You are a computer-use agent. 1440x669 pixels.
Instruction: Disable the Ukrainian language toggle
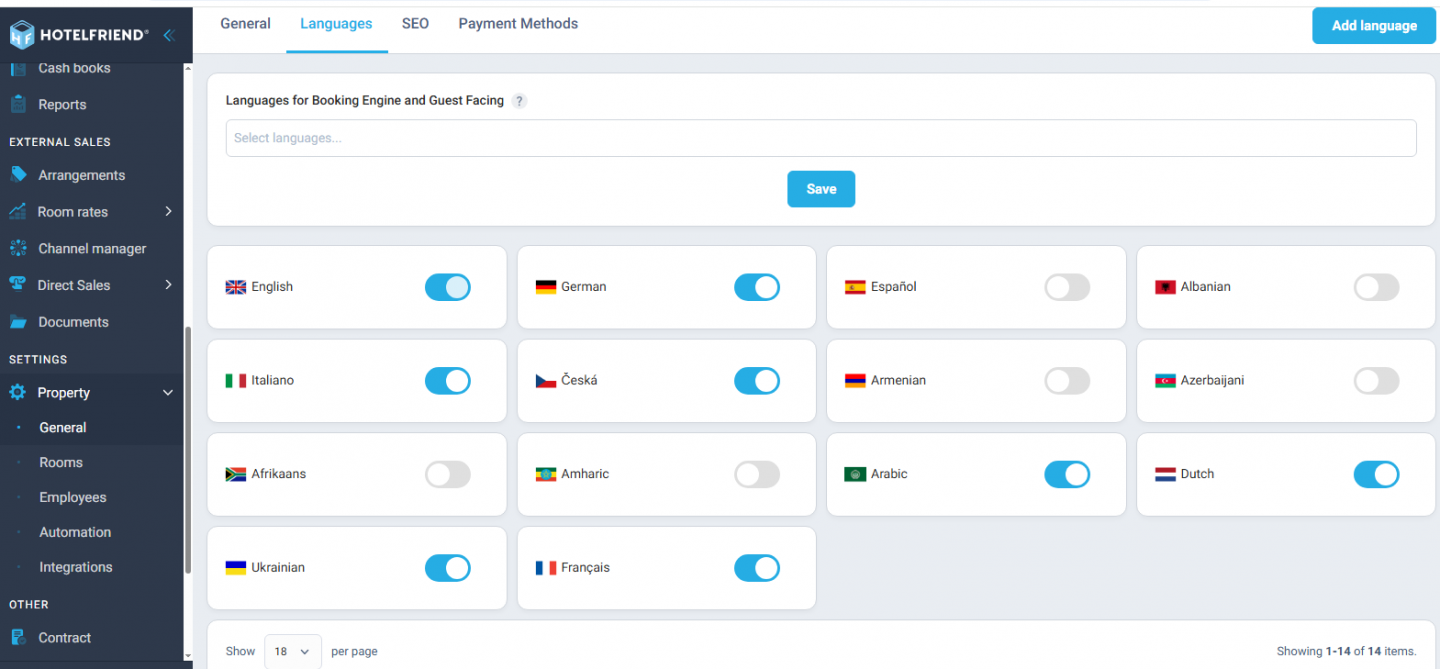[447, 568]
